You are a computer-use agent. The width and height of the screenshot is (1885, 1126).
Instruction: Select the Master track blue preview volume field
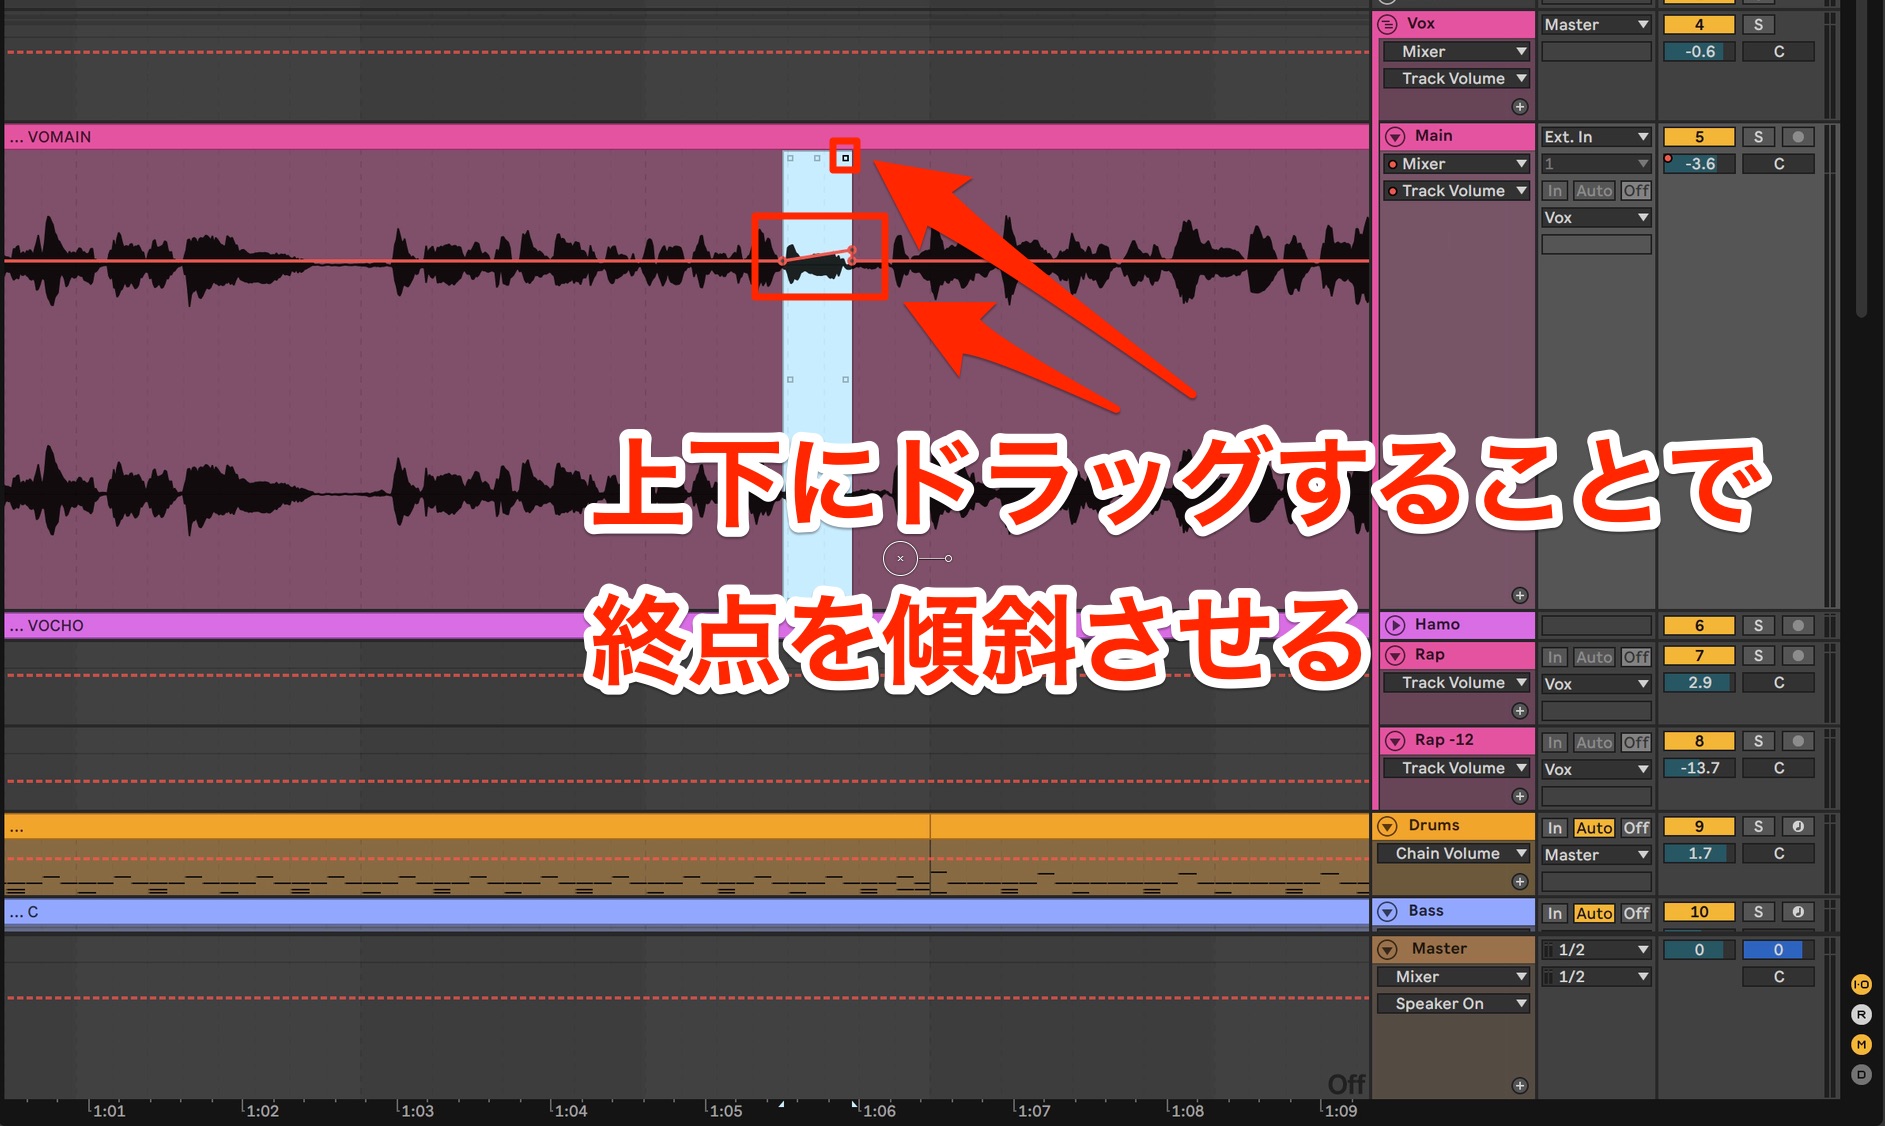[x=1778, y=950]
